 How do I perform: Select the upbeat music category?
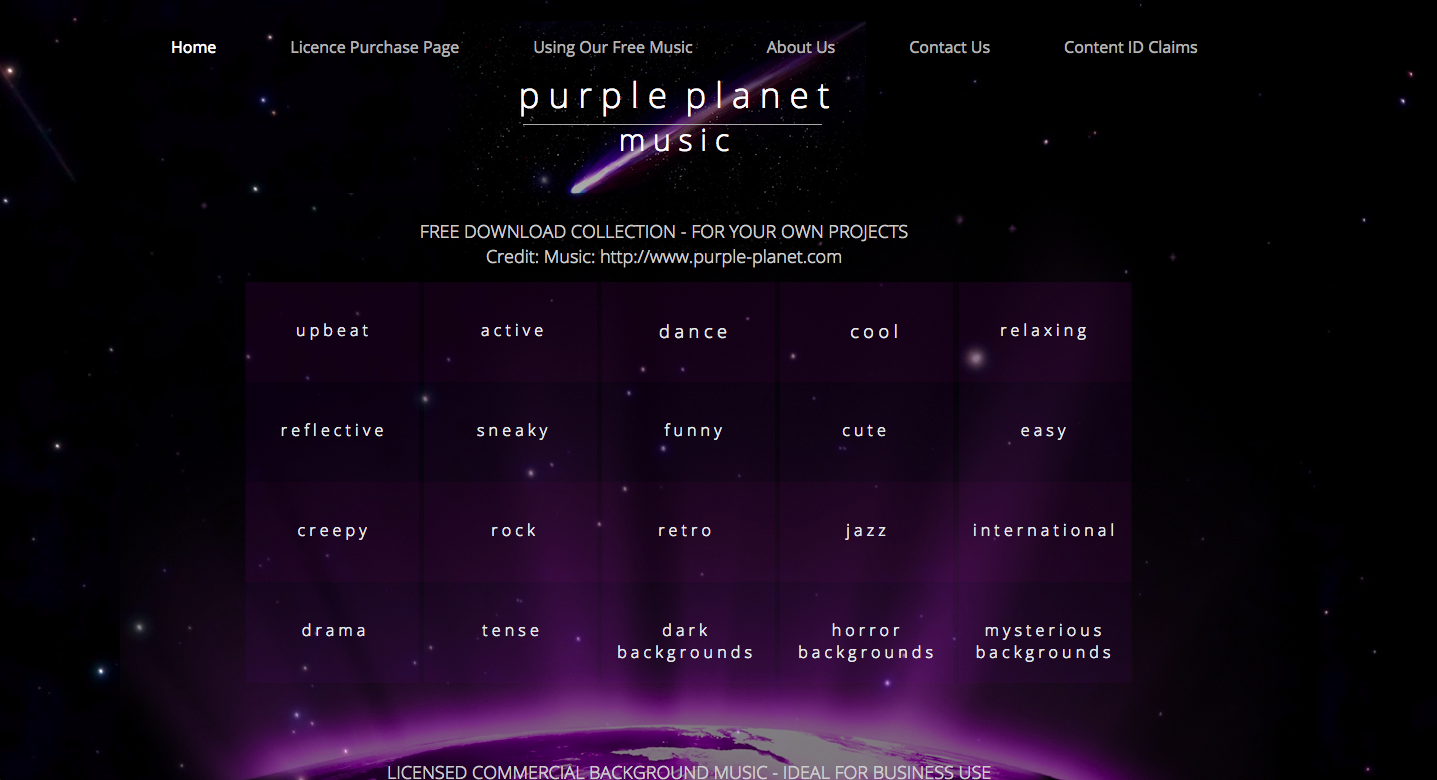point(333,331)
